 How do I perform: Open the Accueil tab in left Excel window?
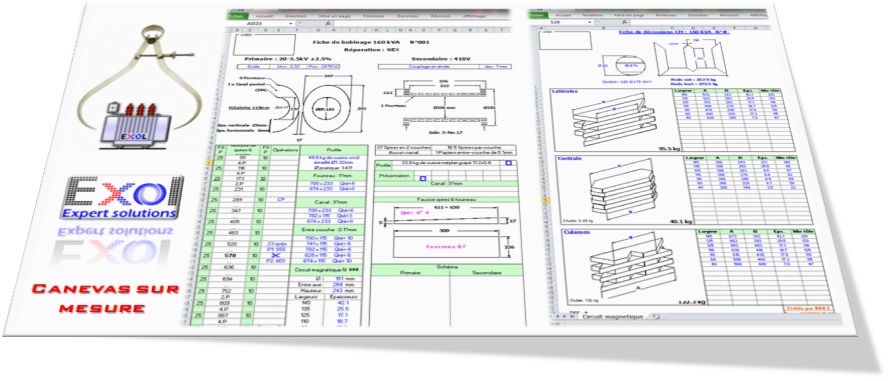click(264, 16)
